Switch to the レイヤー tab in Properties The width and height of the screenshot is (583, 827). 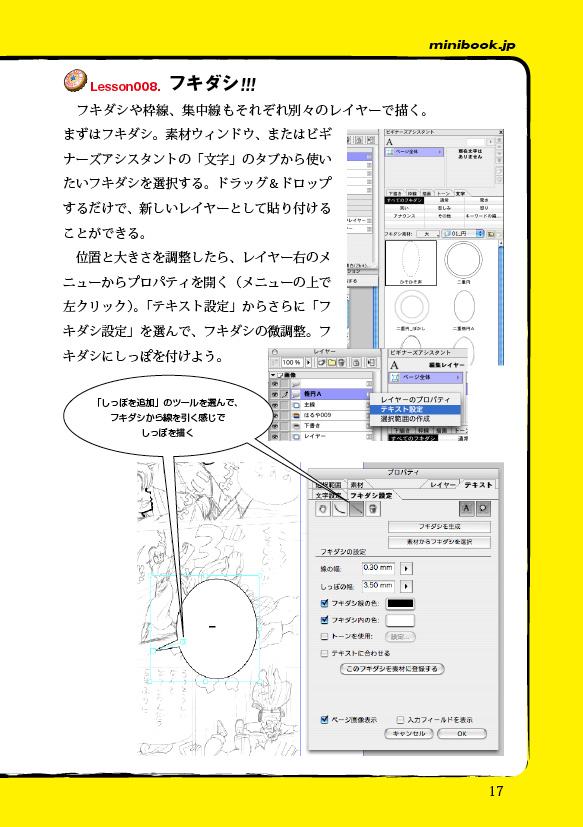(442, 485)
